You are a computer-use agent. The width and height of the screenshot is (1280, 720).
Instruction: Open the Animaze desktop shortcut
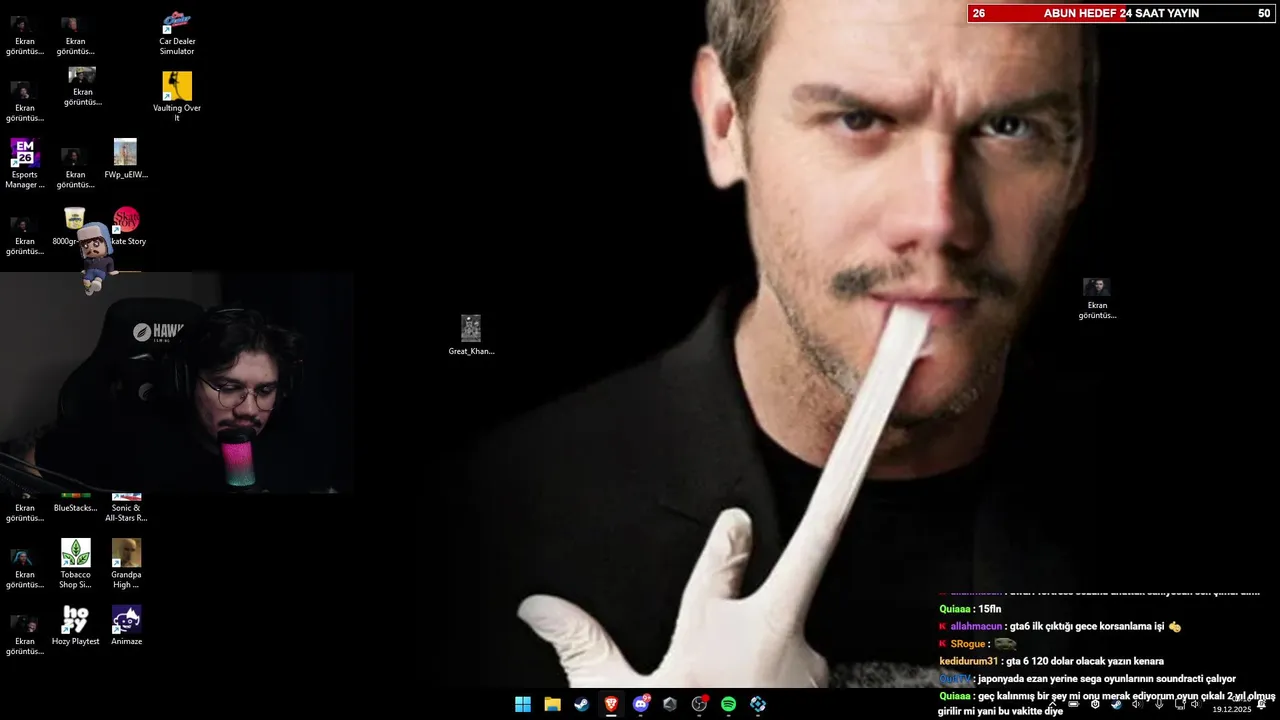[126, 626]
